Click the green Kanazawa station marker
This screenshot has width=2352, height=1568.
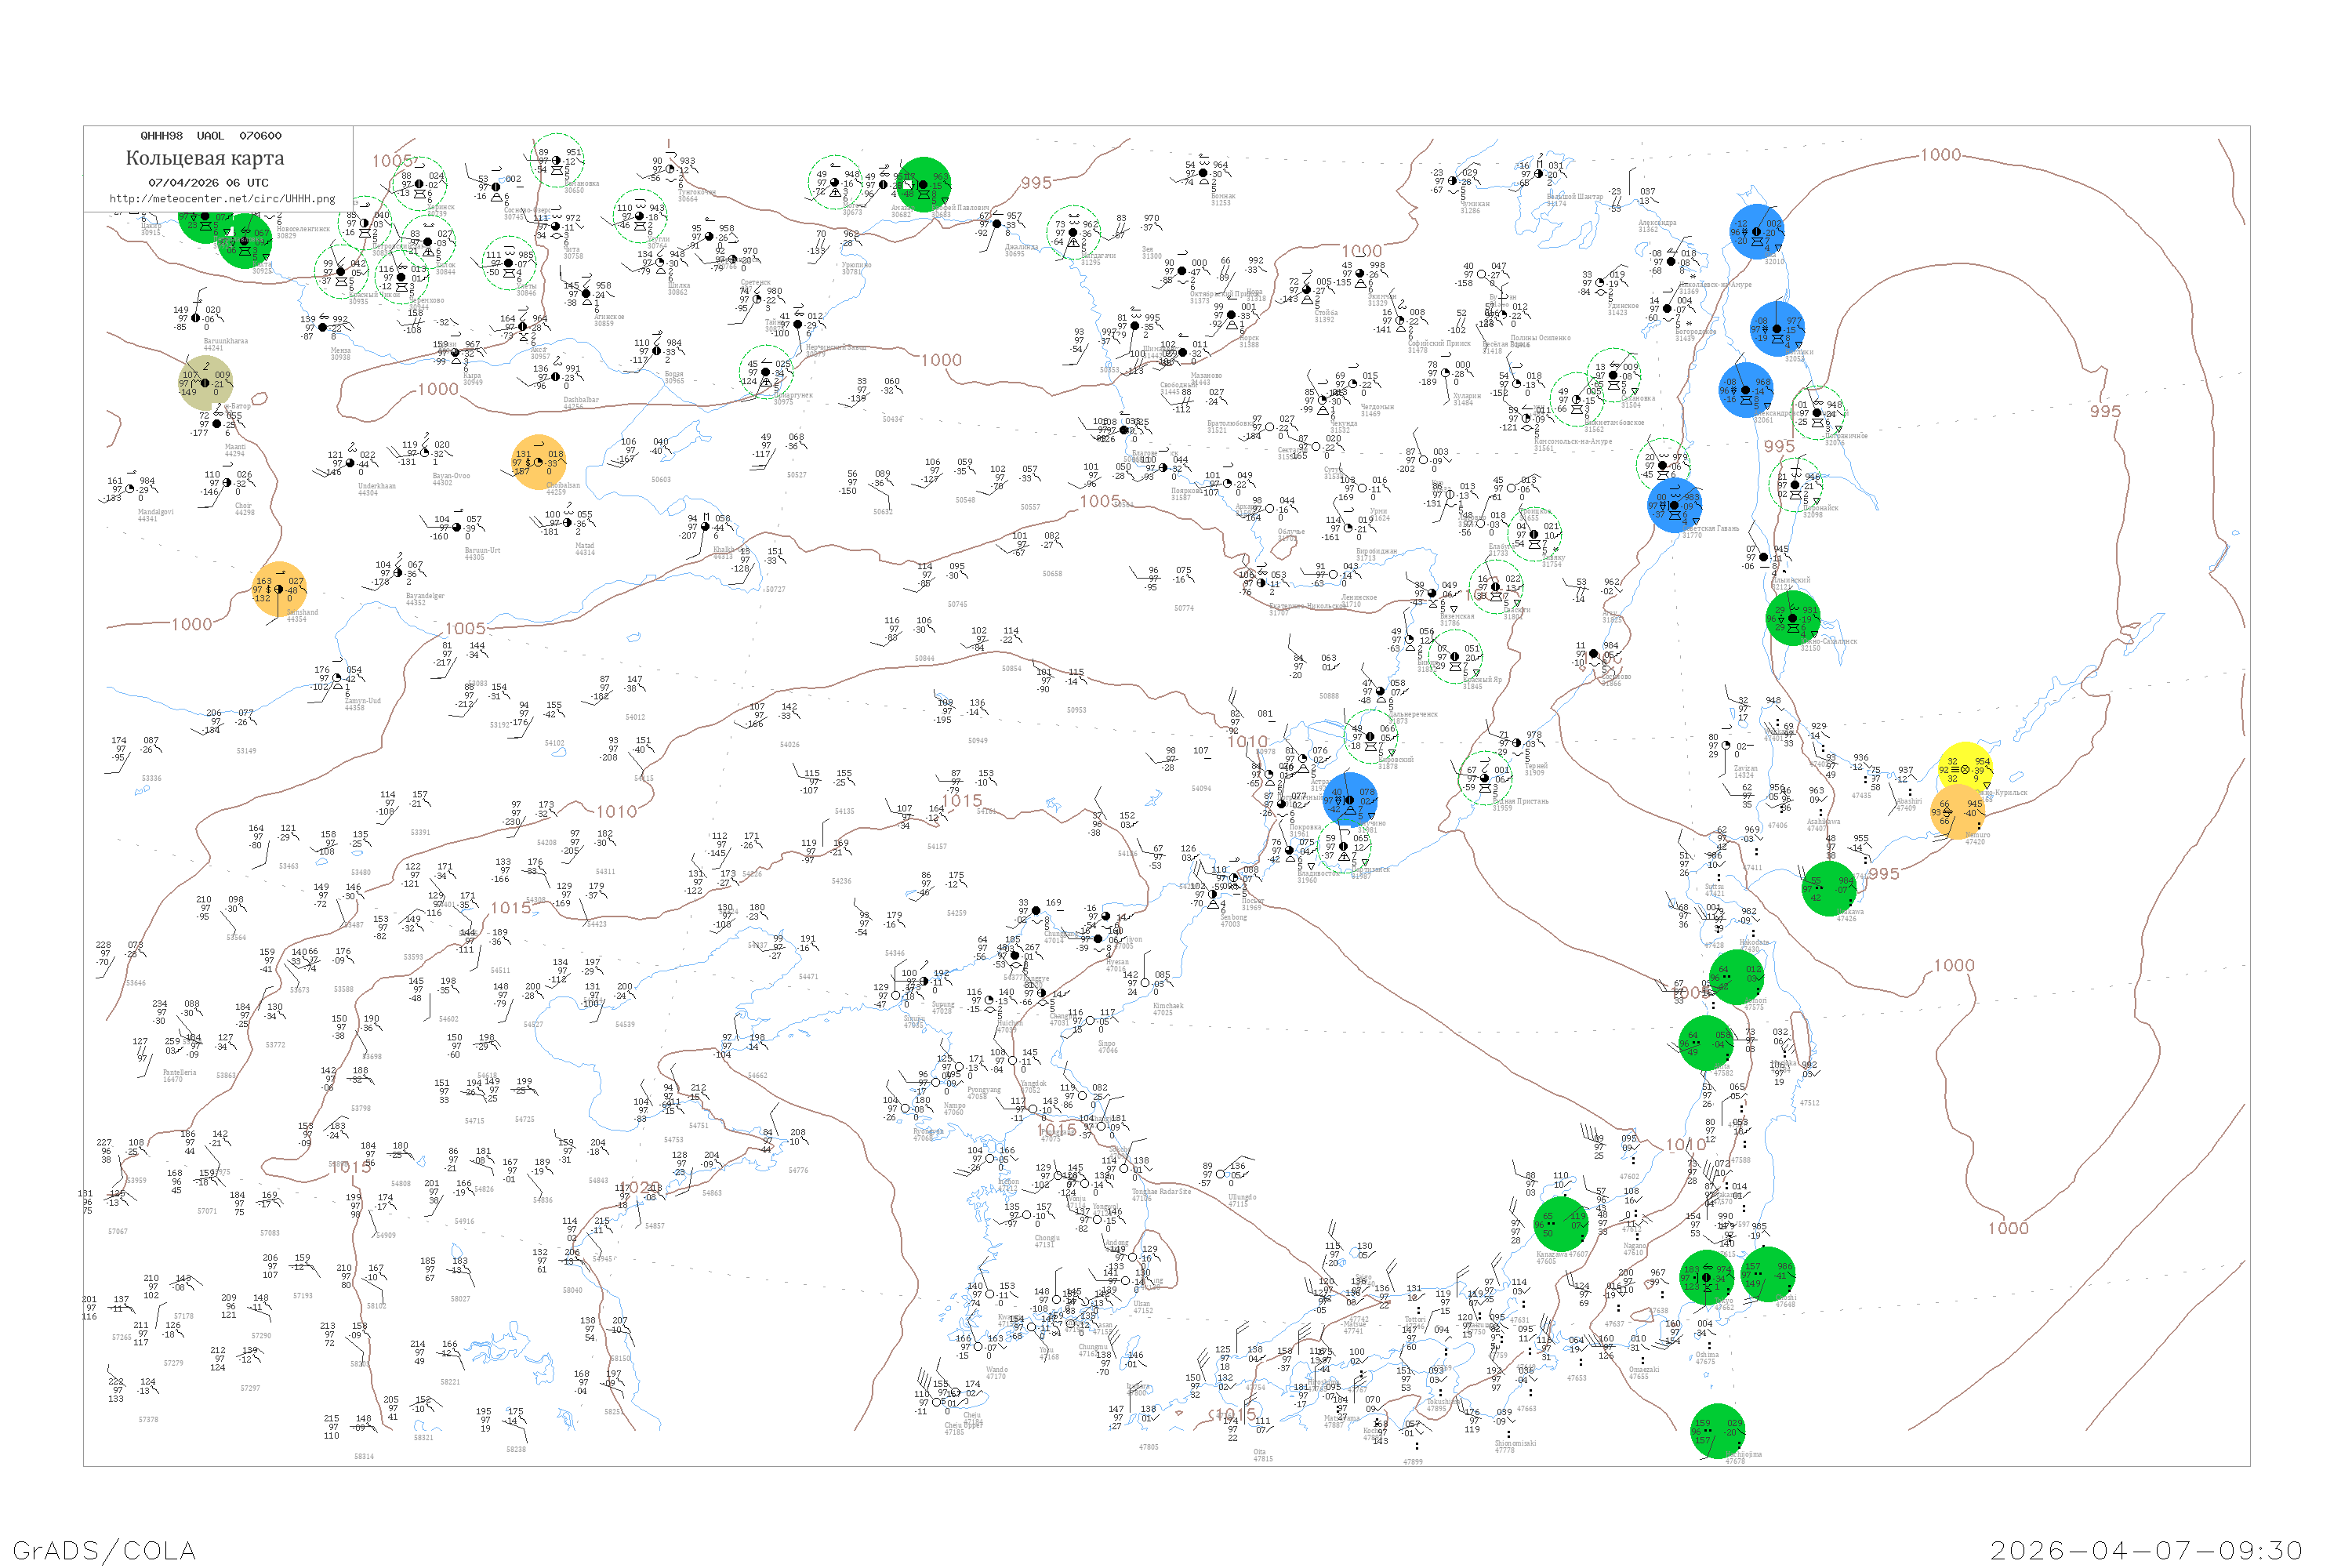click(x=1560, y=1223)
